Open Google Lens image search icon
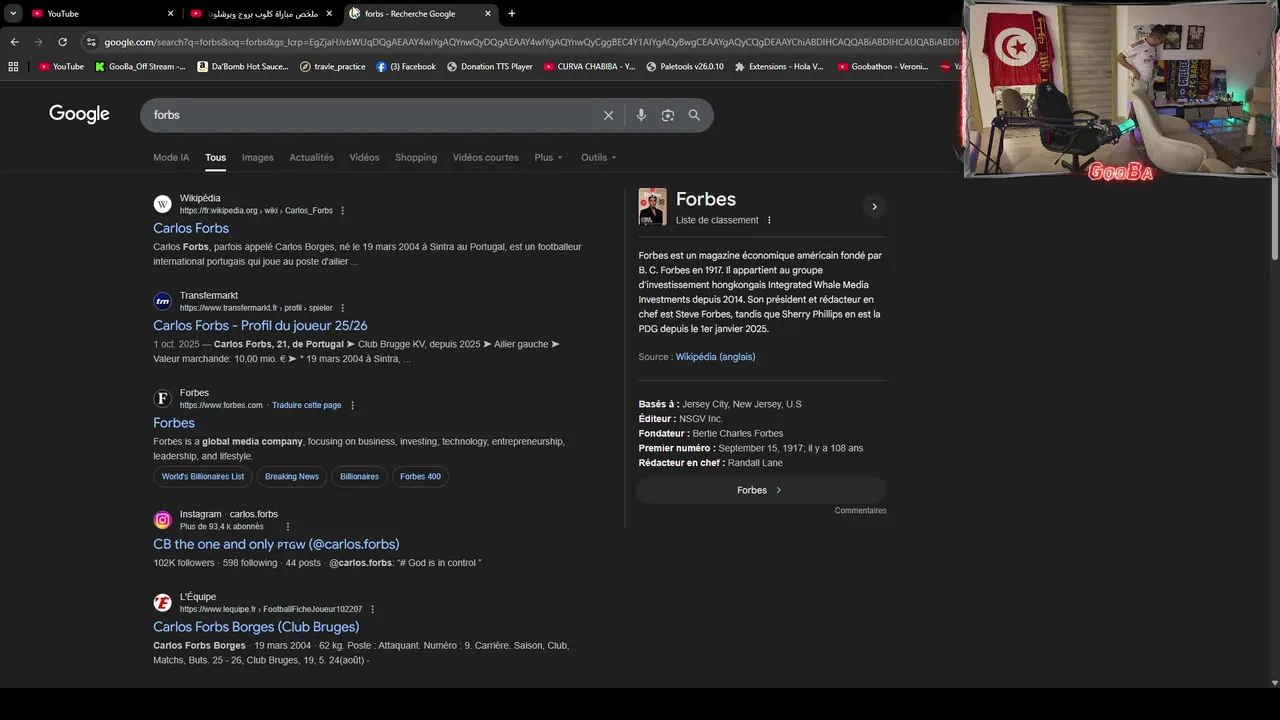Screen dimensions: 1280x720 point(668,115)
